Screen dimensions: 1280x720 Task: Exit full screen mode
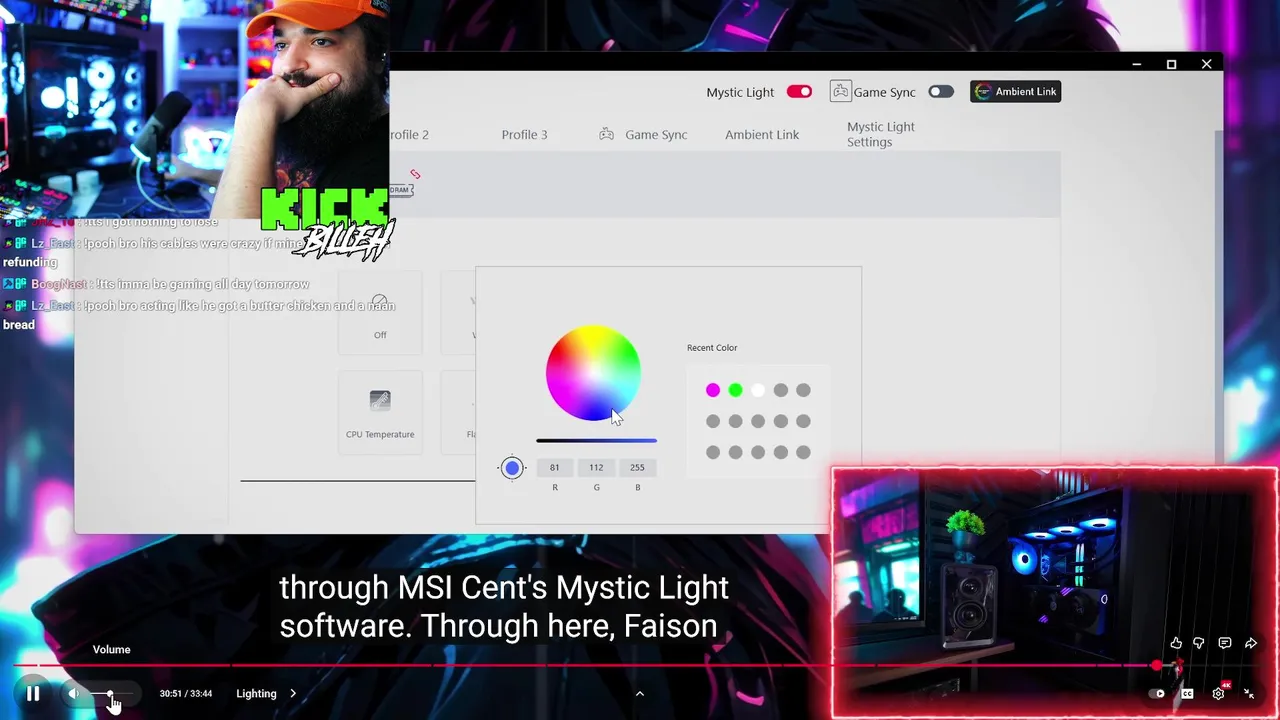pos(1249,693)
